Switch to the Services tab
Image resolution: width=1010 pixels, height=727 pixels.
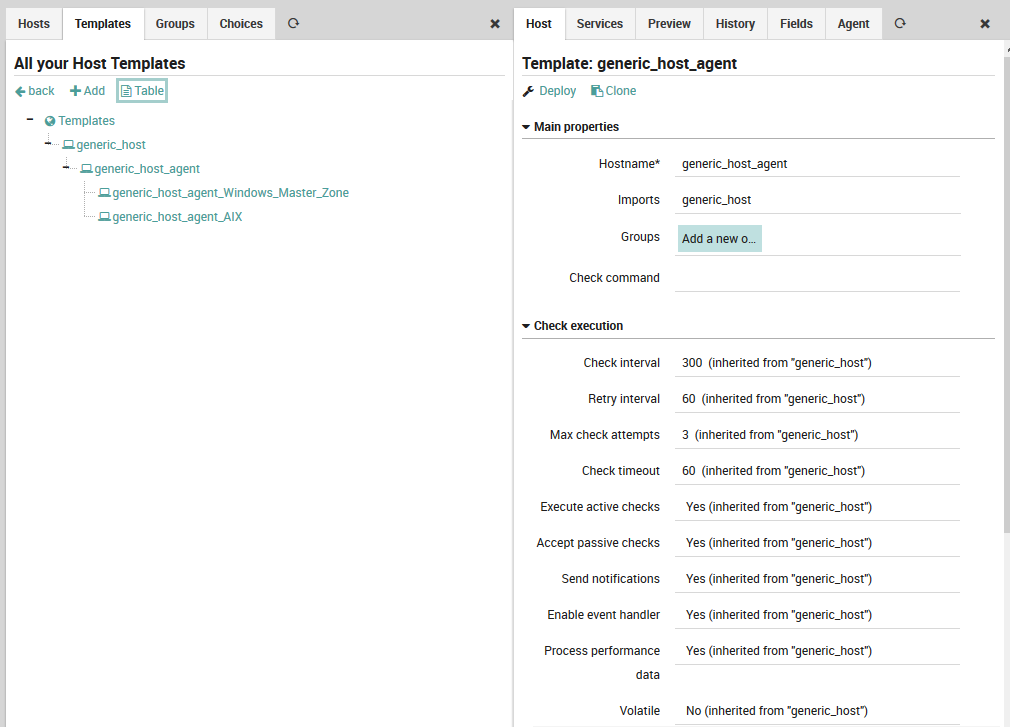[x=599, y=23]
